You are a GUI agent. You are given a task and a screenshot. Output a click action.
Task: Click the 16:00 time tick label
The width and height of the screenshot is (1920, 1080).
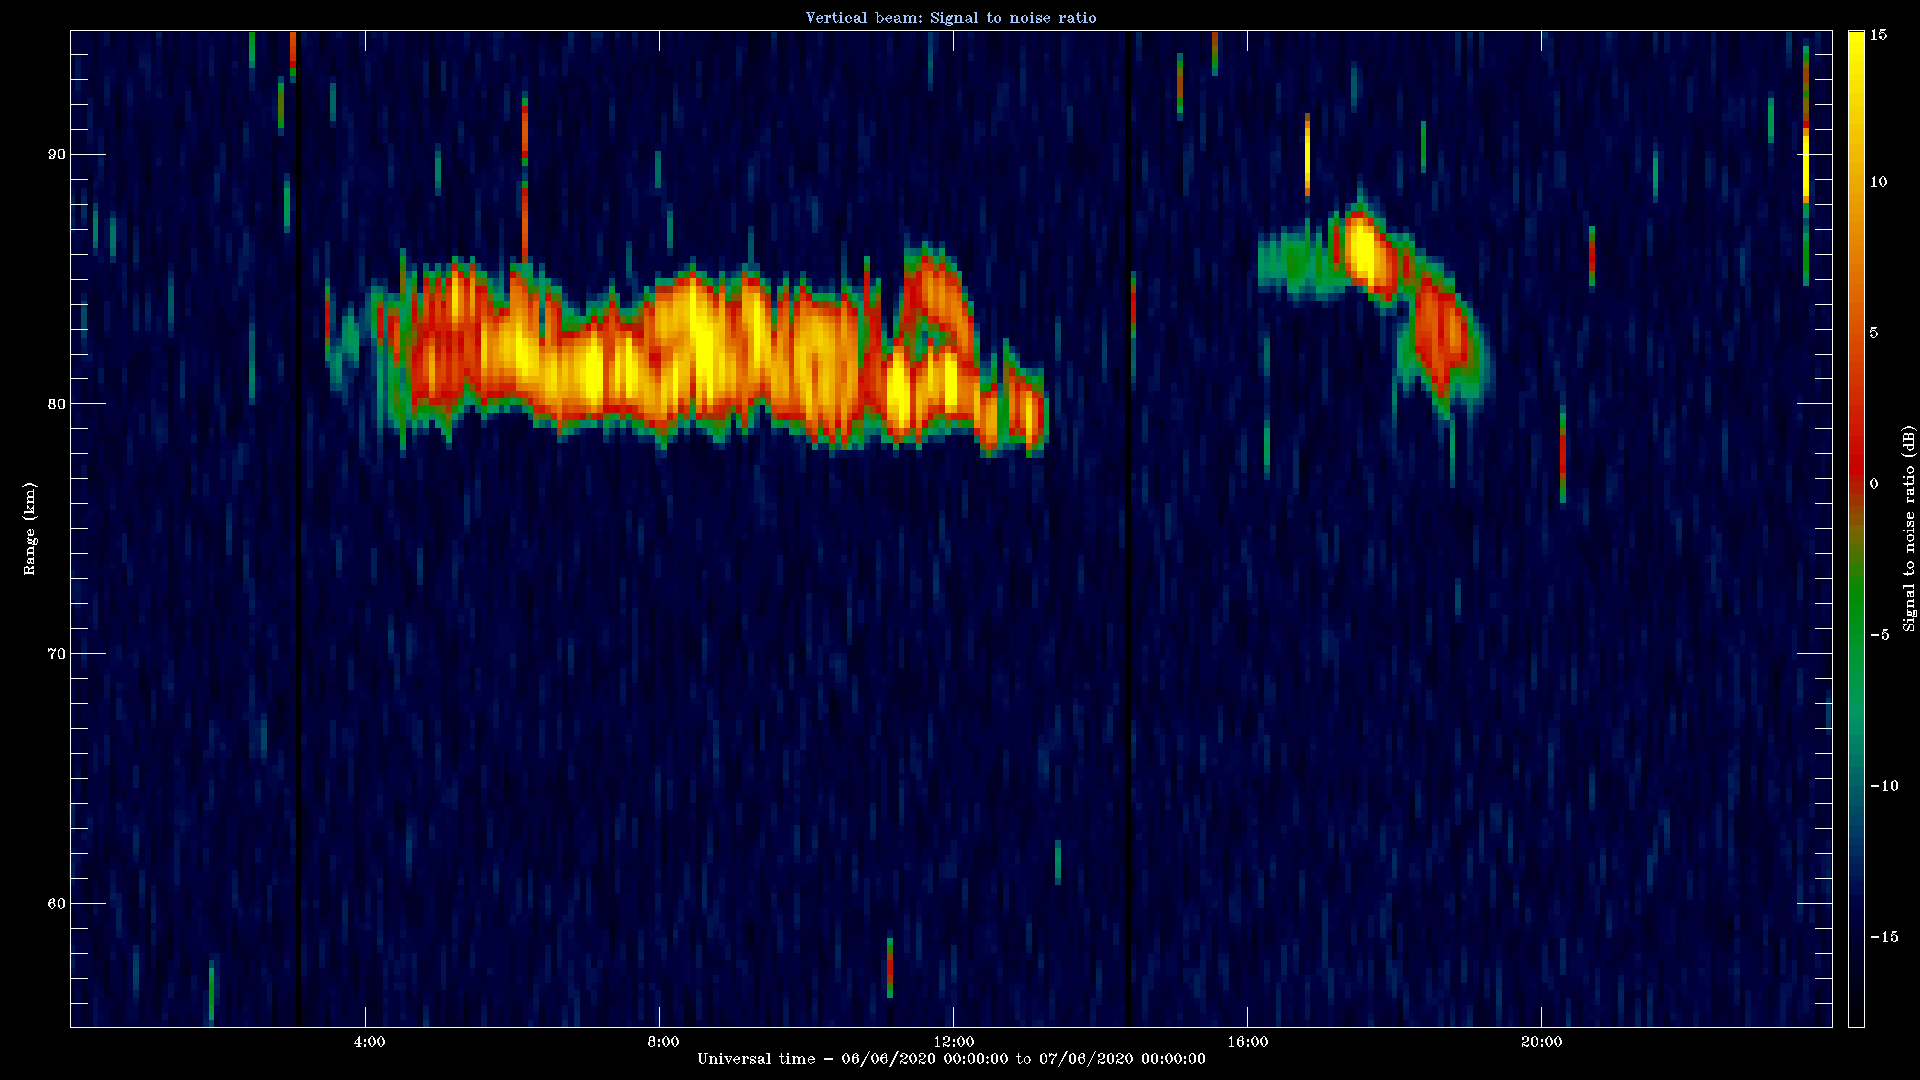pyautogui.click(x=1247, y=1042)
